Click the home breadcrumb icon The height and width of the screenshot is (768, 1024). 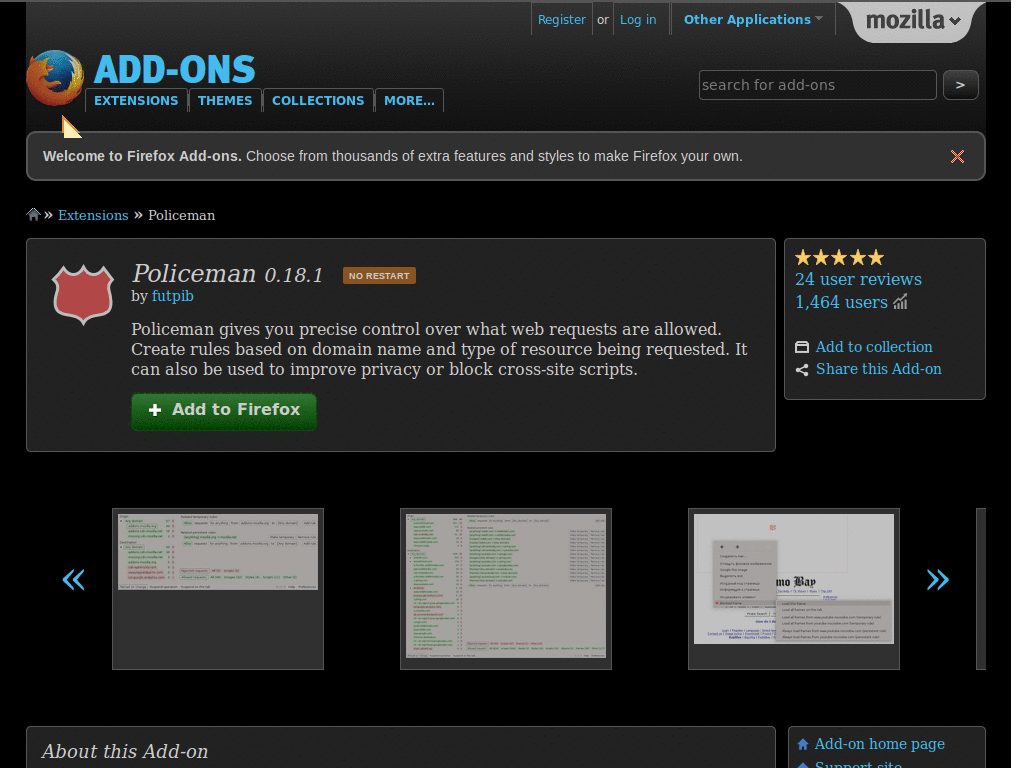pyautogui.click(x=33, y=214)
